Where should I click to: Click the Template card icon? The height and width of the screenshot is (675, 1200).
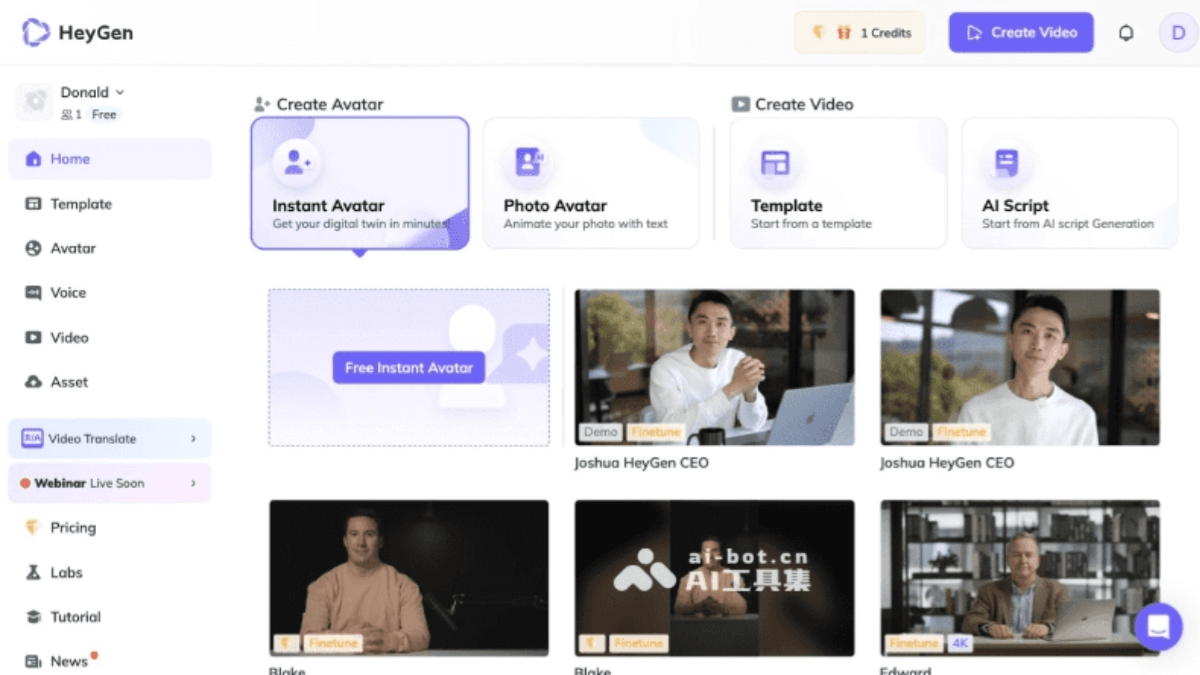point(775,162)
